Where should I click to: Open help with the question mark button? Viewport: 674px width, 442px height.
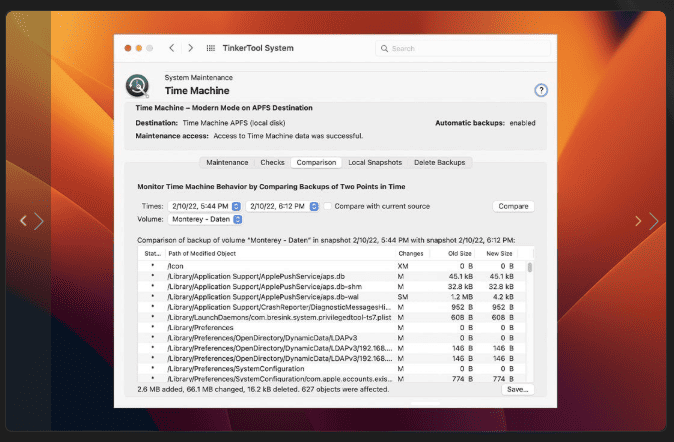(x=541, y=90)
